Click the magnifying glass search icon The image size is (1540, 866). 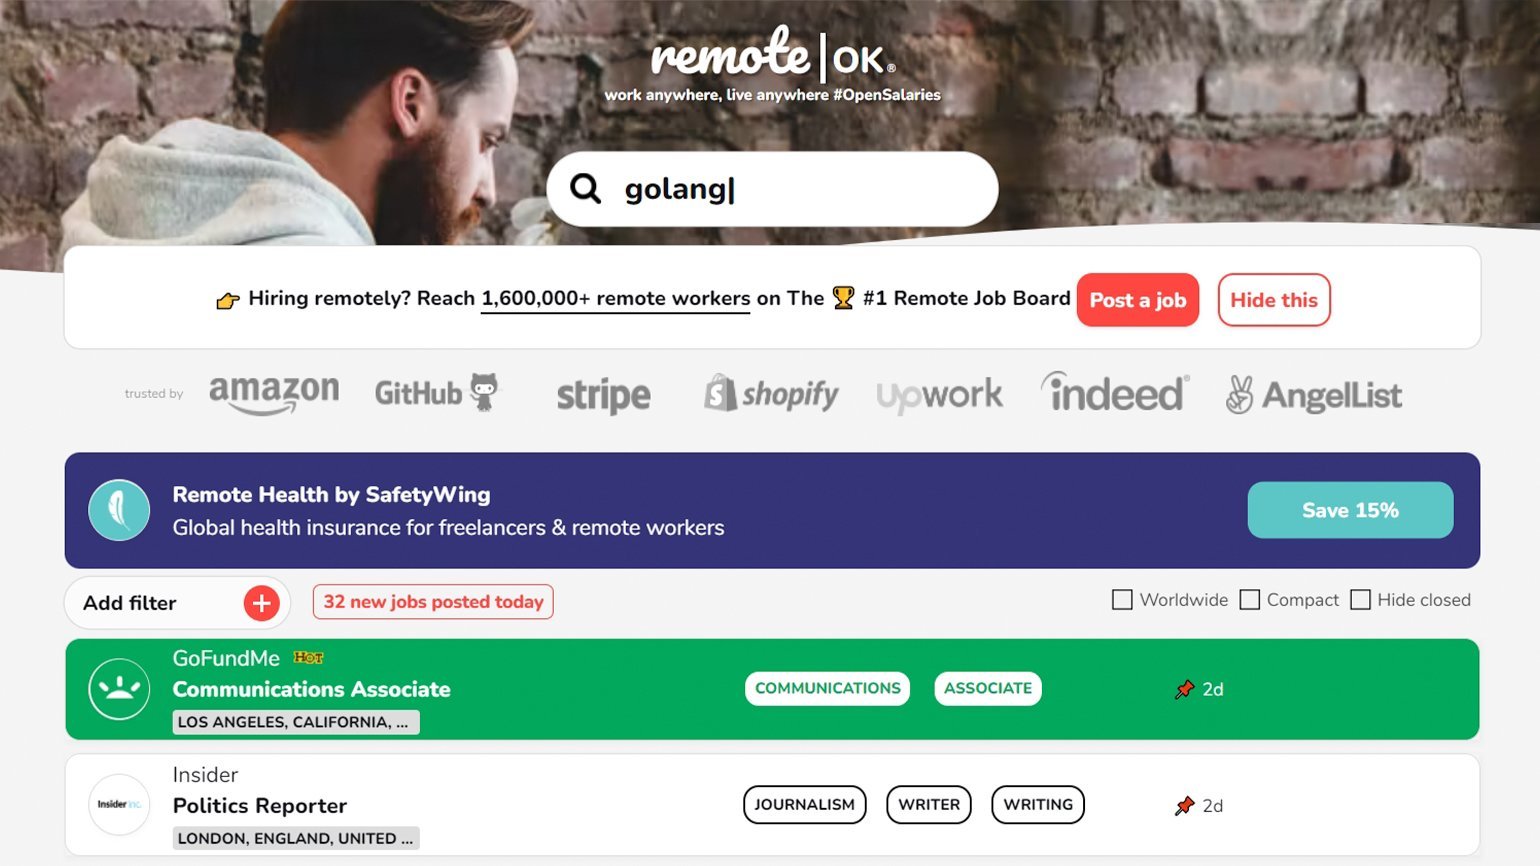(x=585, y=188)
